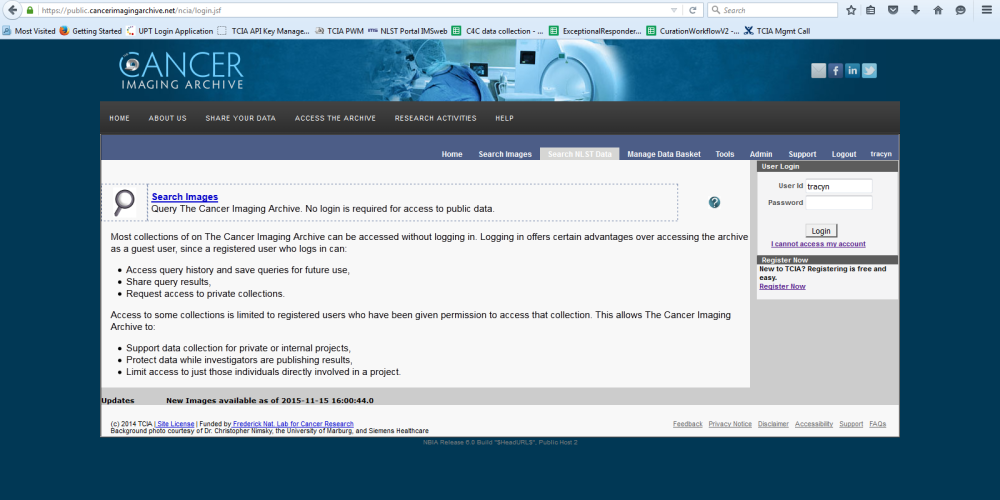Show bookmarks list icon
This screenshot has width=1000, height=500.
(871, 10)
